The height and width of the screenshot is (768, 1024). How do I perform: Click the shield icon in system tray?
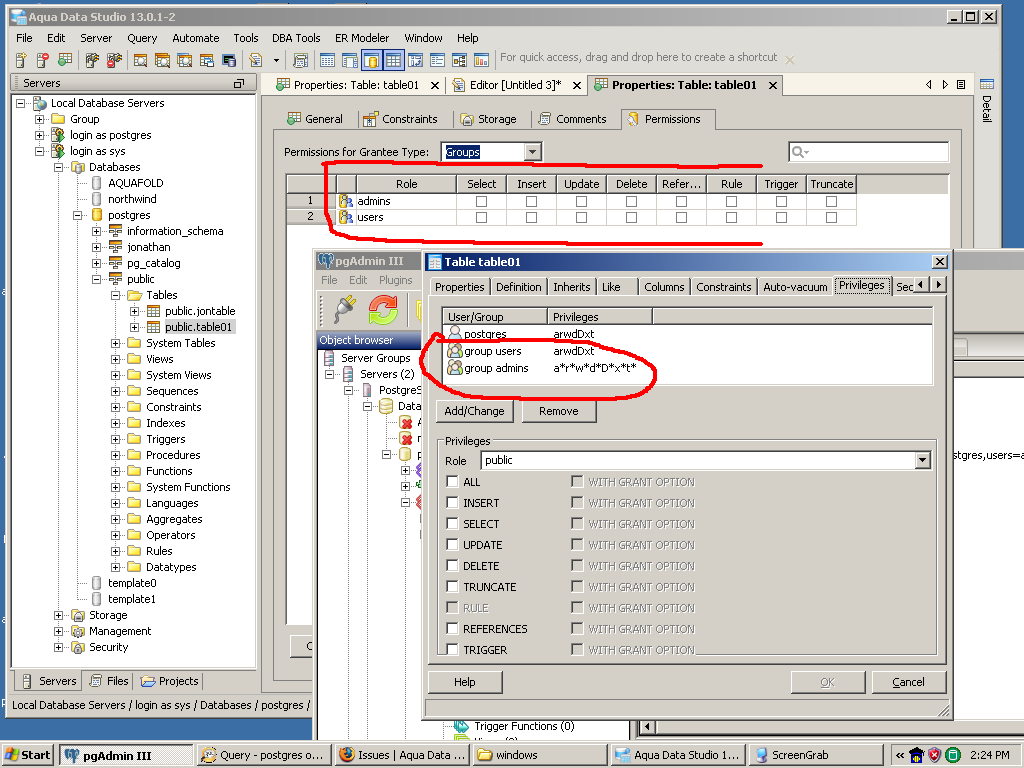[935, 755]
